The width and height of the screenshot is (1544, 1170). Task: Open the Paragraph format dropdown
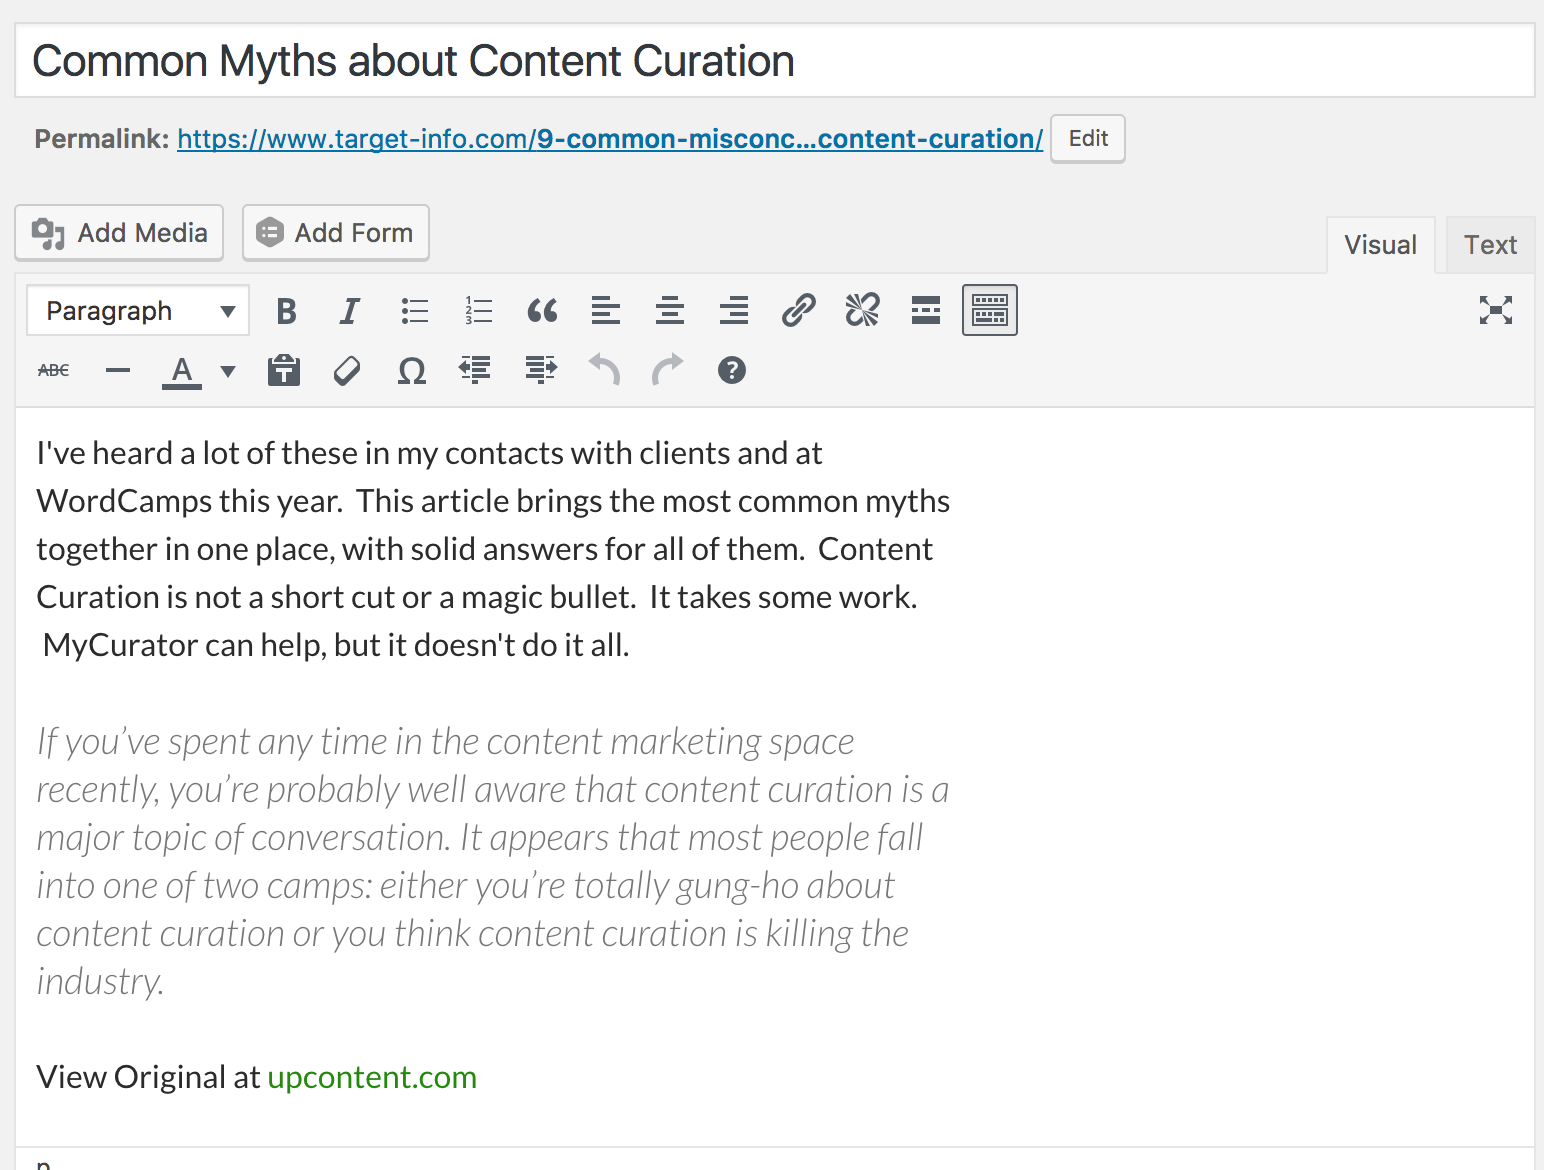click(x=138, y=311)
